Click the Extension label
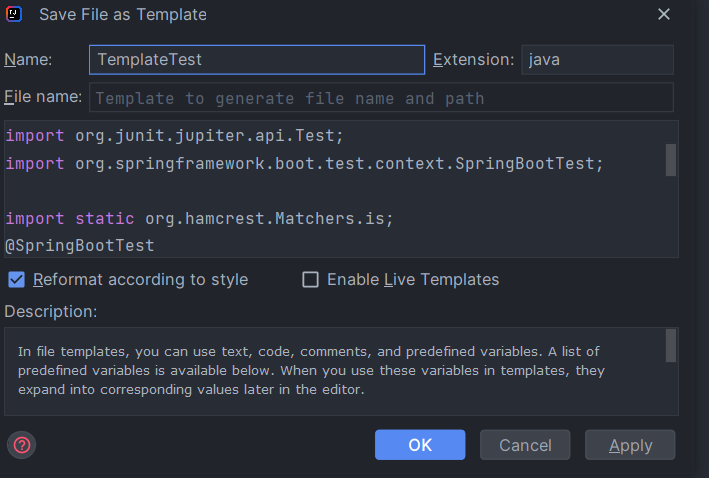 pyautogui.click(x=473, y=60)
